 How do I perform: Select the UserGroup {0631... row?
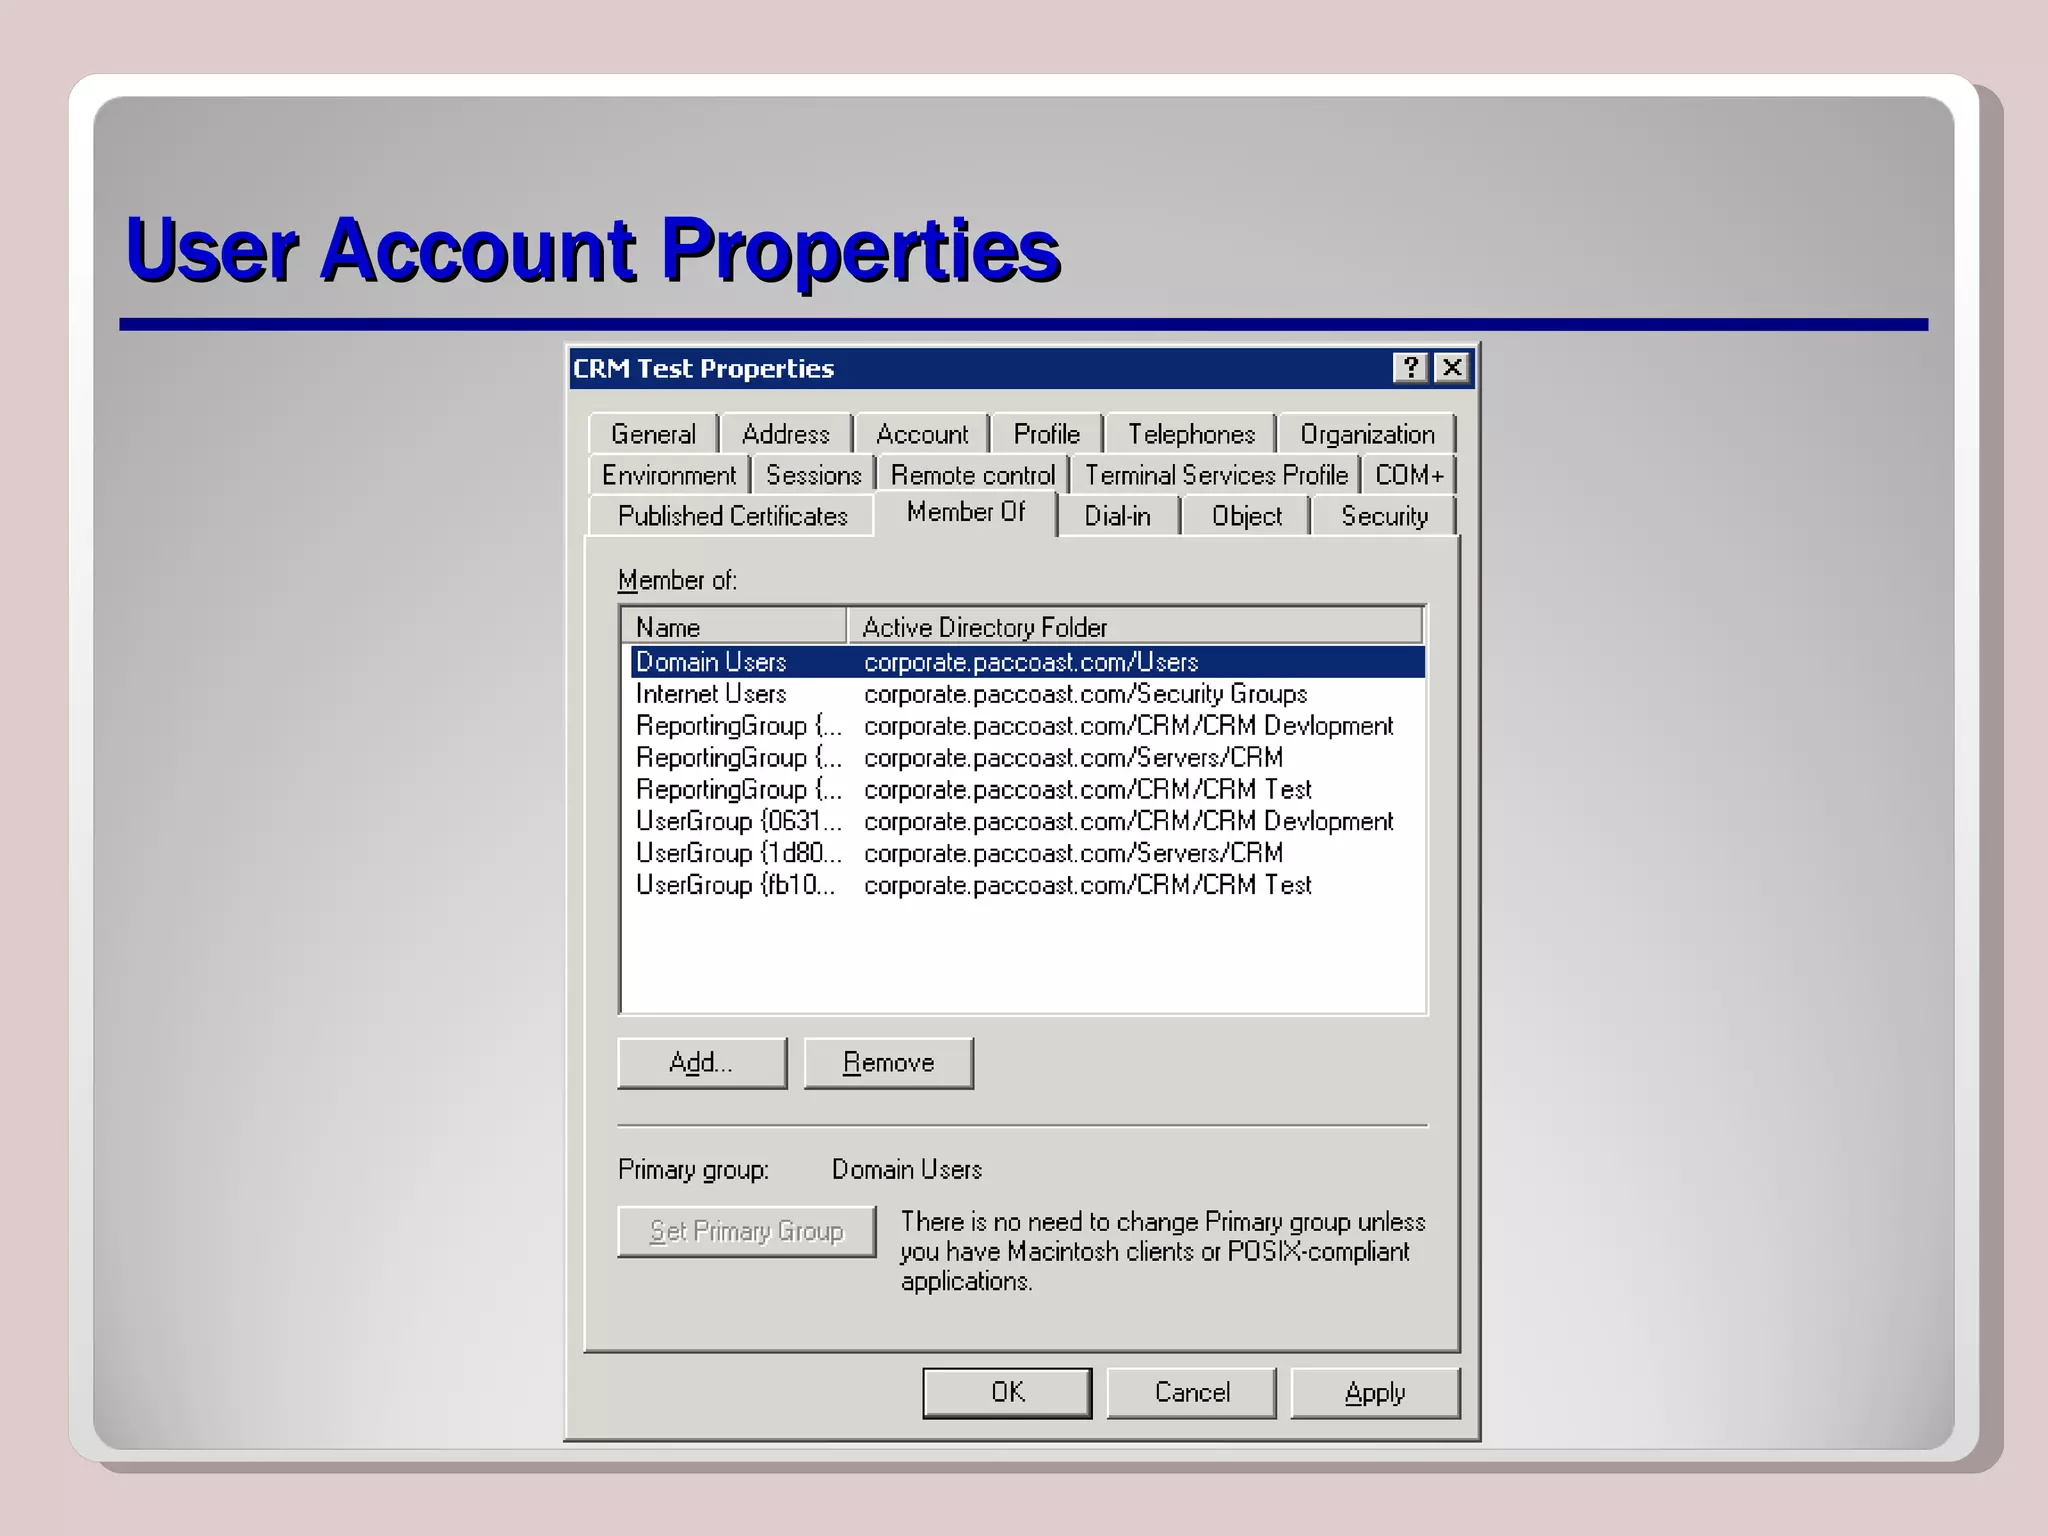1027,821
